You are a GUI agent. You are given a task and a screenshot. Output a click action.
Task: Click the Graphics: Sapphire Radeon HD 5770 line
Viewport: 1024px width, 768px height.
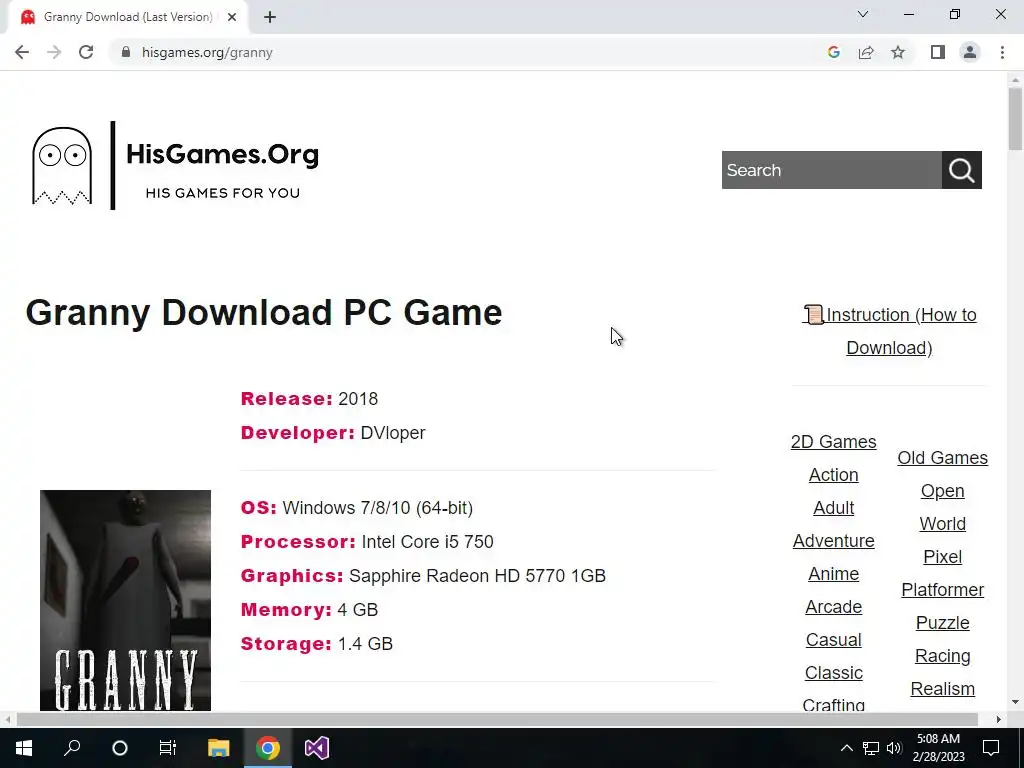(423, 575)
